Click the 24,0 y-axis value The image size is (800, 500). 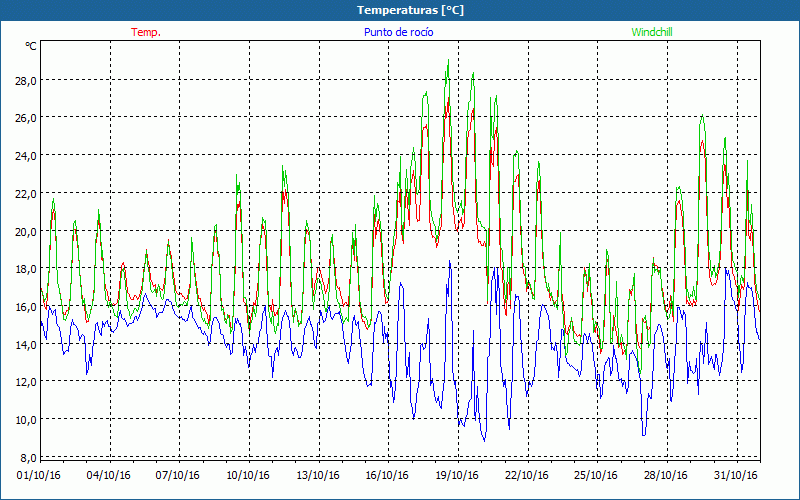[x=25, y=156]
